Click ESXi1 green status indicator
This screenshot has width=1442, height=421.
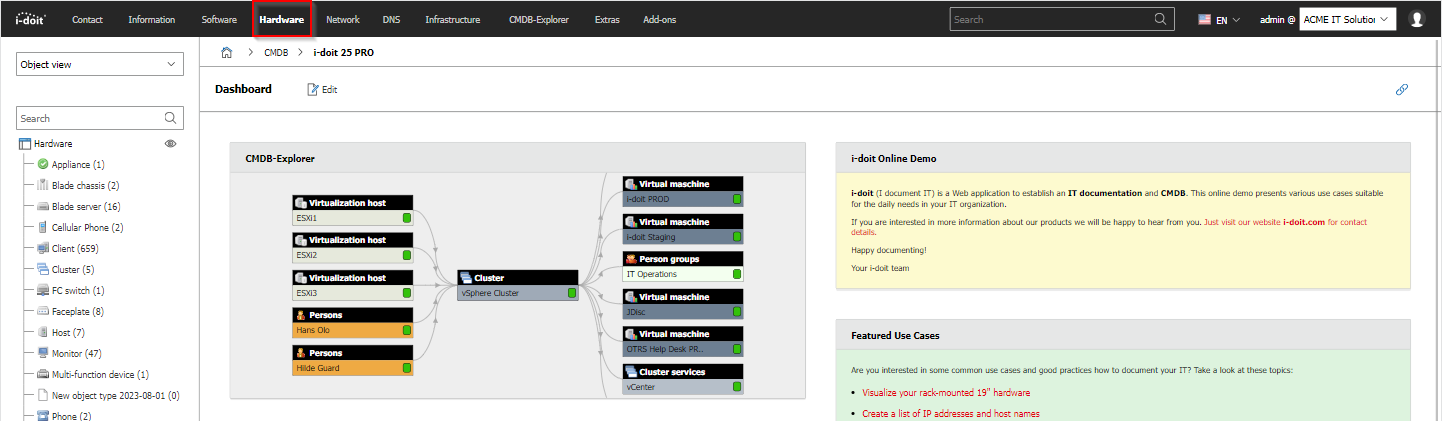pos(407,218)
